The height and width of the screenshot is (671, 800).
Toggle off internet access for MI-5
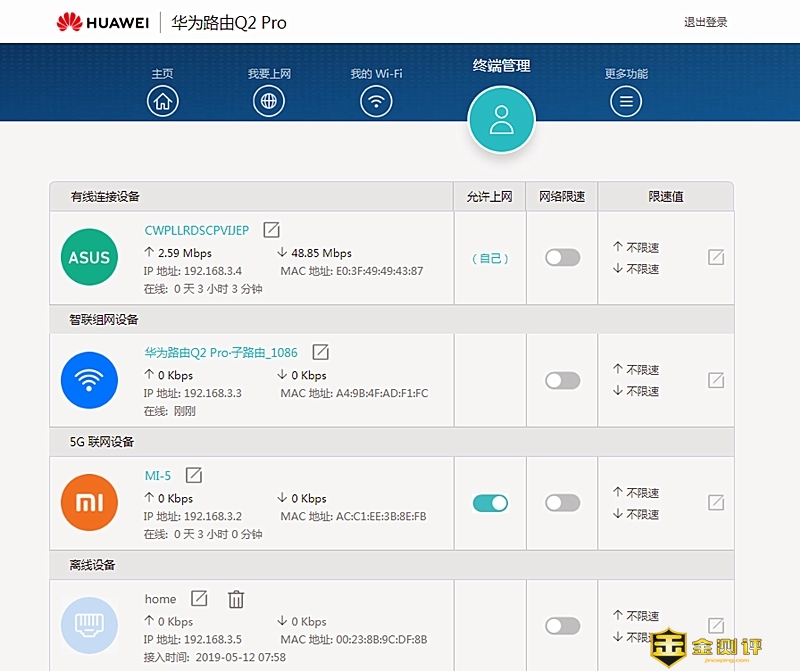[x=490, y=503]
